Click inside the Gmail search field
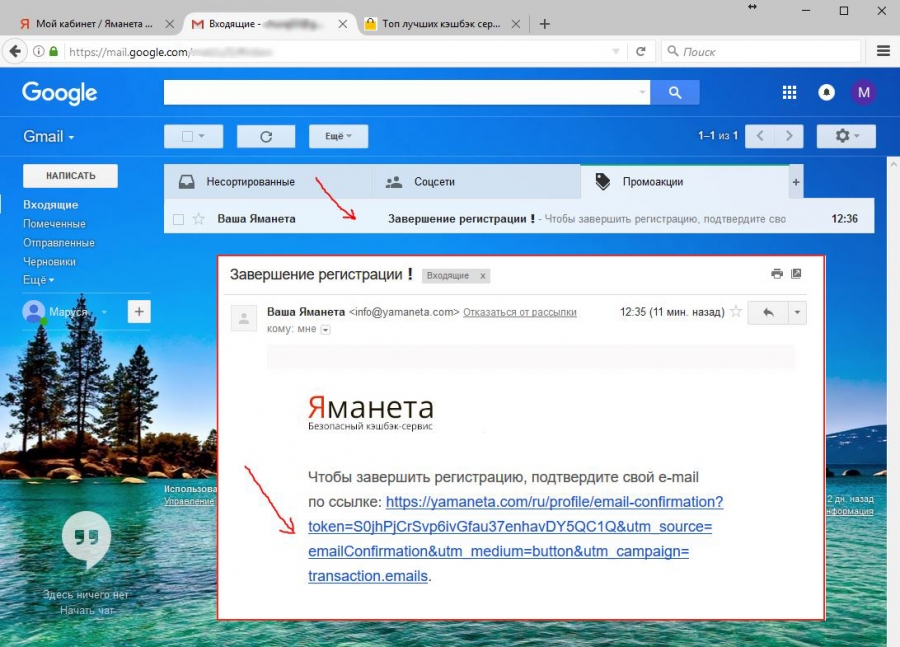The width and height of the screenshot is (900, 647). pyautogui.click(x=400, y=92)
